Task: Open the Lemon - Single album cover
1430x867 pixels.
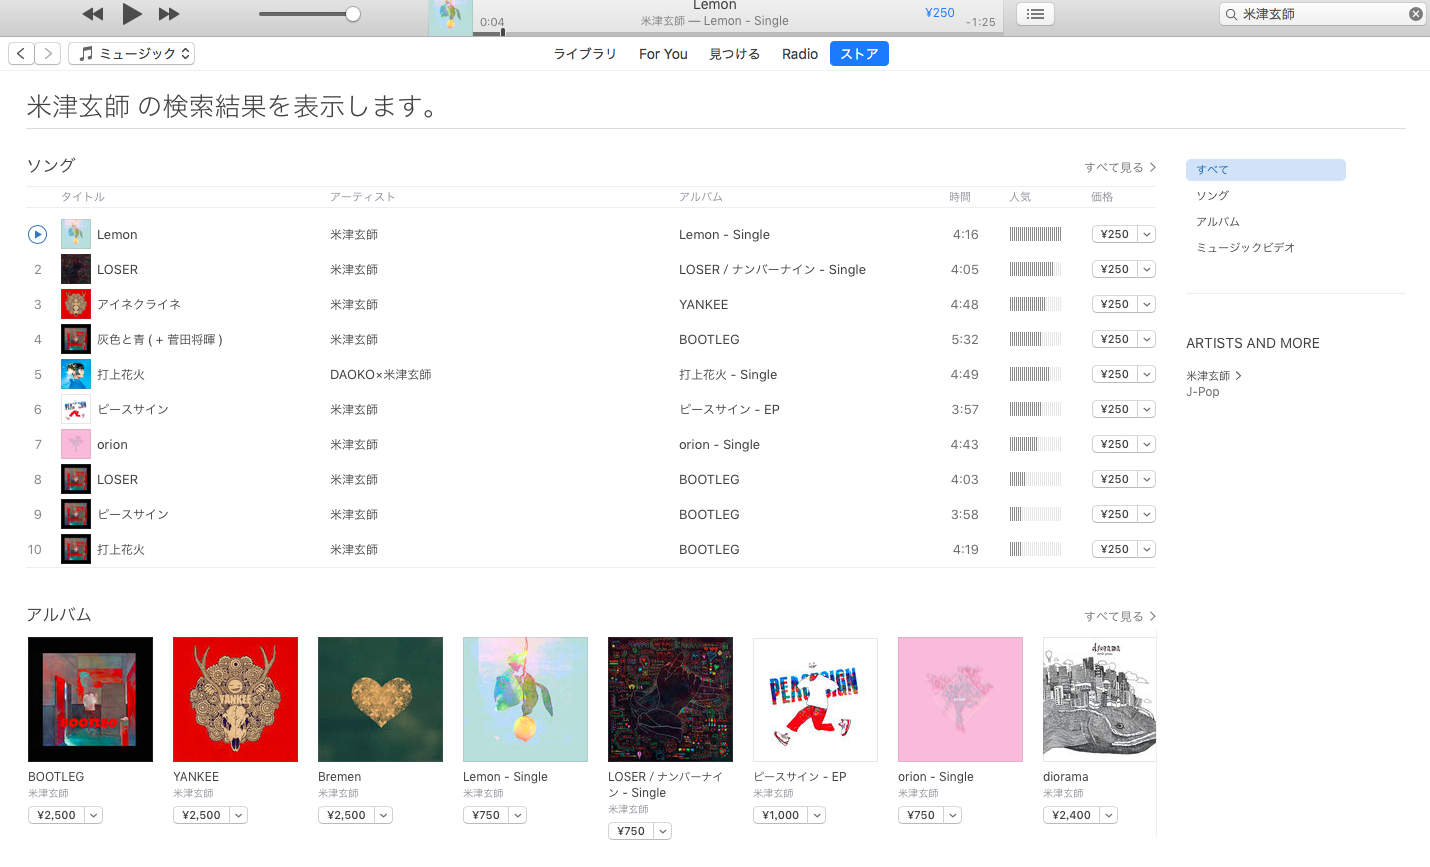Action: coord(525,699)
